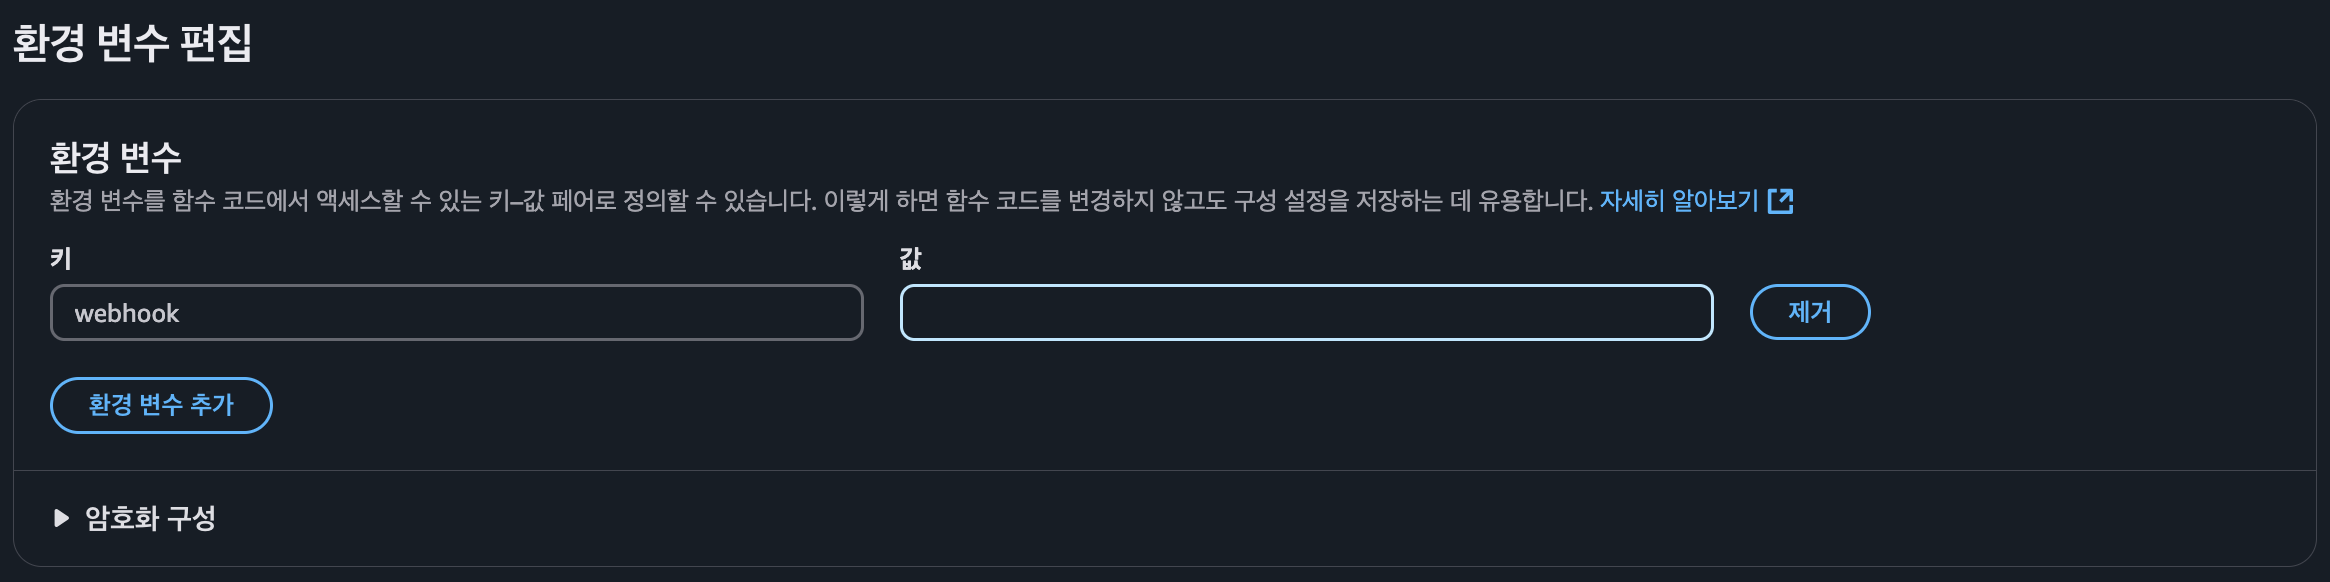Viewport: 2330px width, 582px height.
Task: Place the cursor after the webhook text
Action: point(182,314)
